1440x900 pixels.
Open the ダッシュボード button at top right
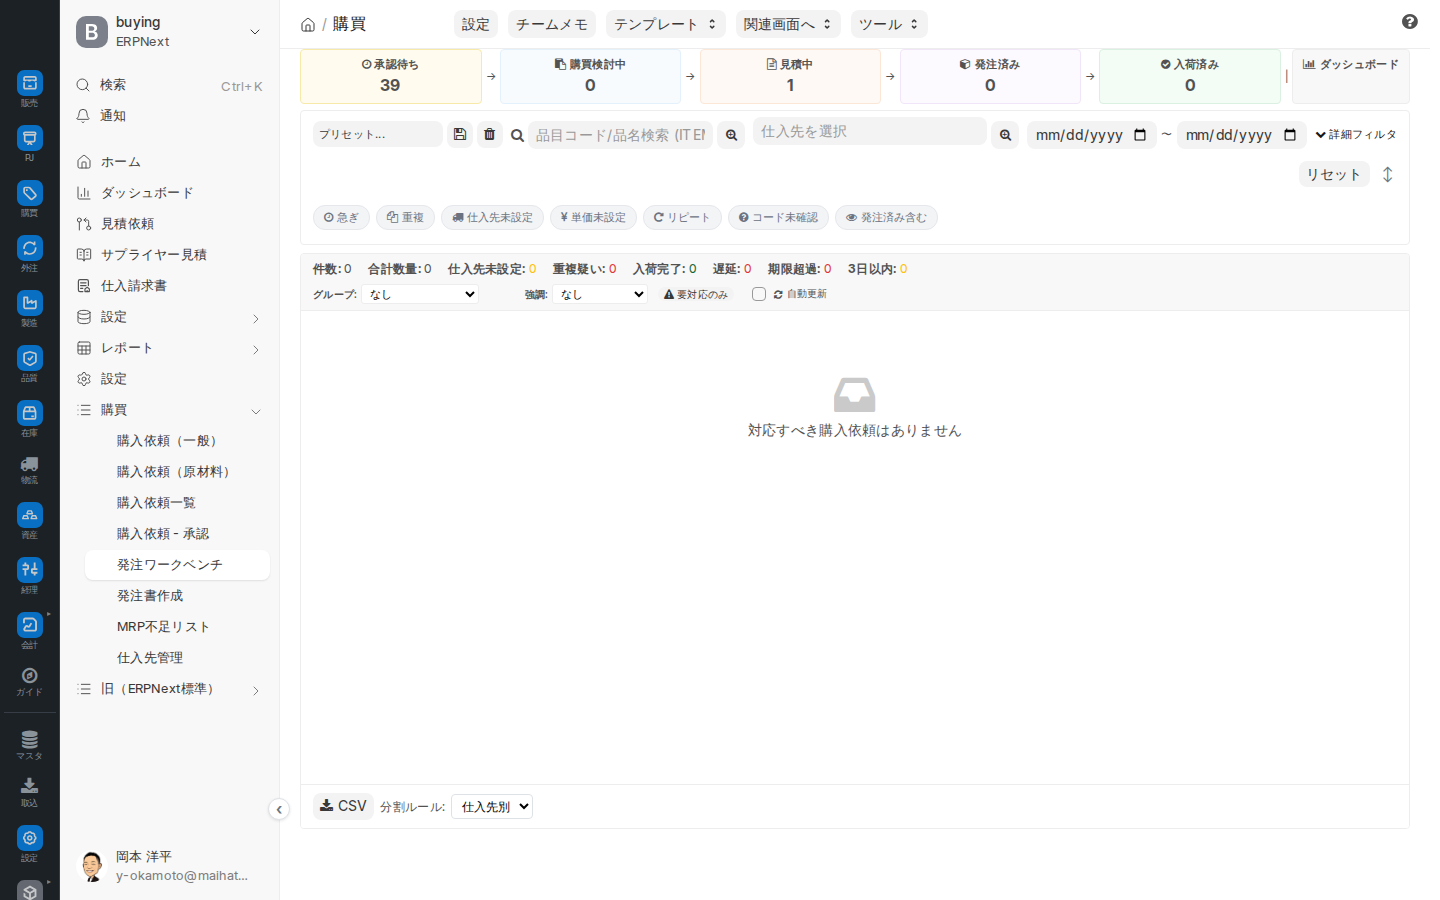point(1350,76)
